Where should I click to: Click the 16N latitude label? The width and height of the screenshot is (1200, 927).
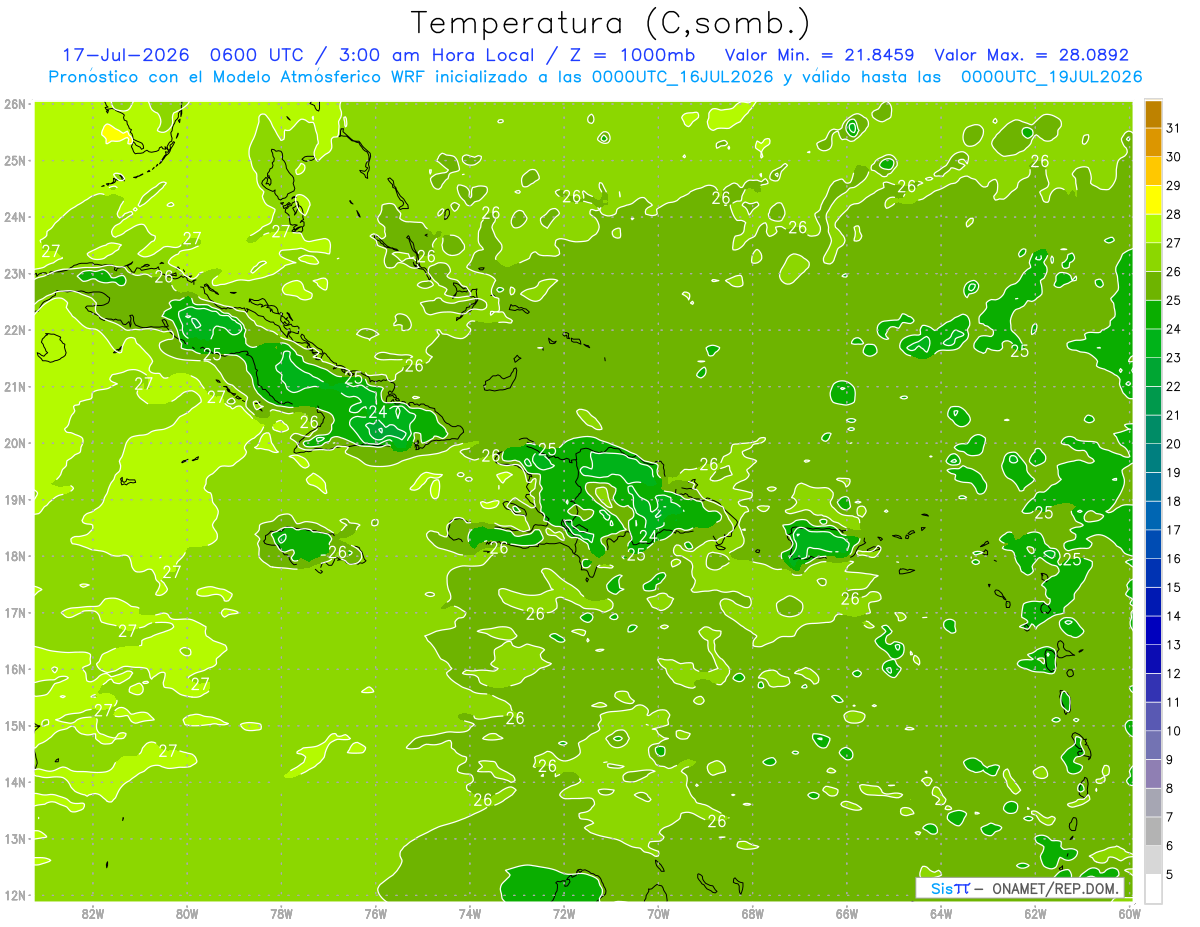click(15, 669)
